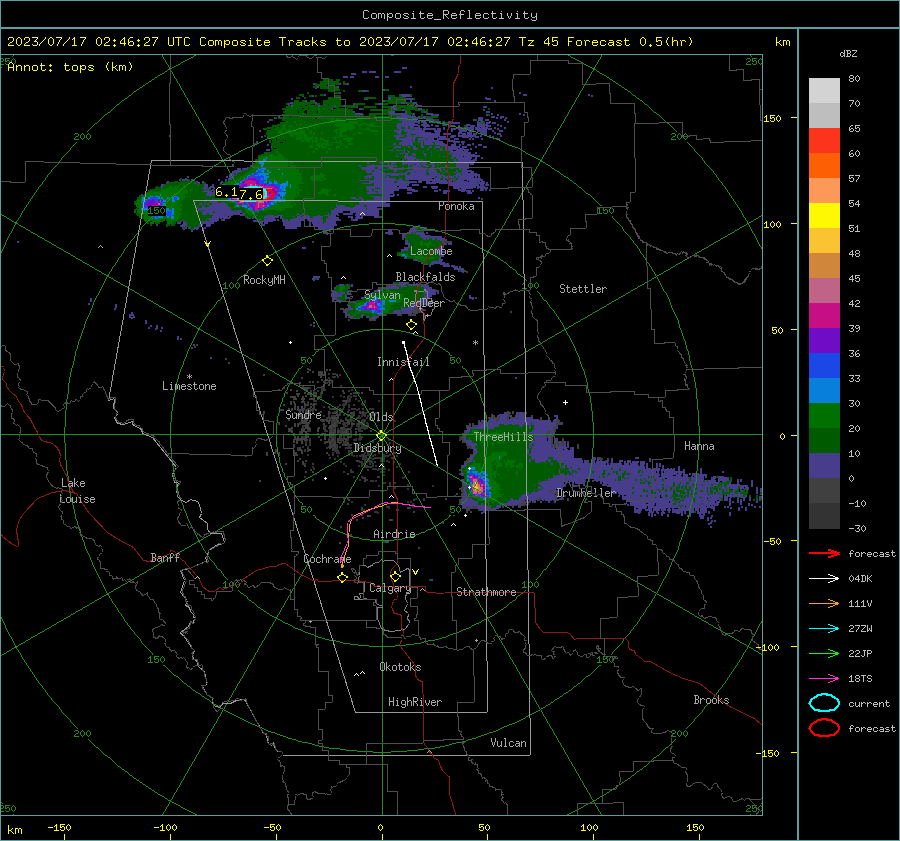Screen dimensions: 900x841
Task: Click the cyan 27ZW arrow in legend
Action: (x=824, y=629)
